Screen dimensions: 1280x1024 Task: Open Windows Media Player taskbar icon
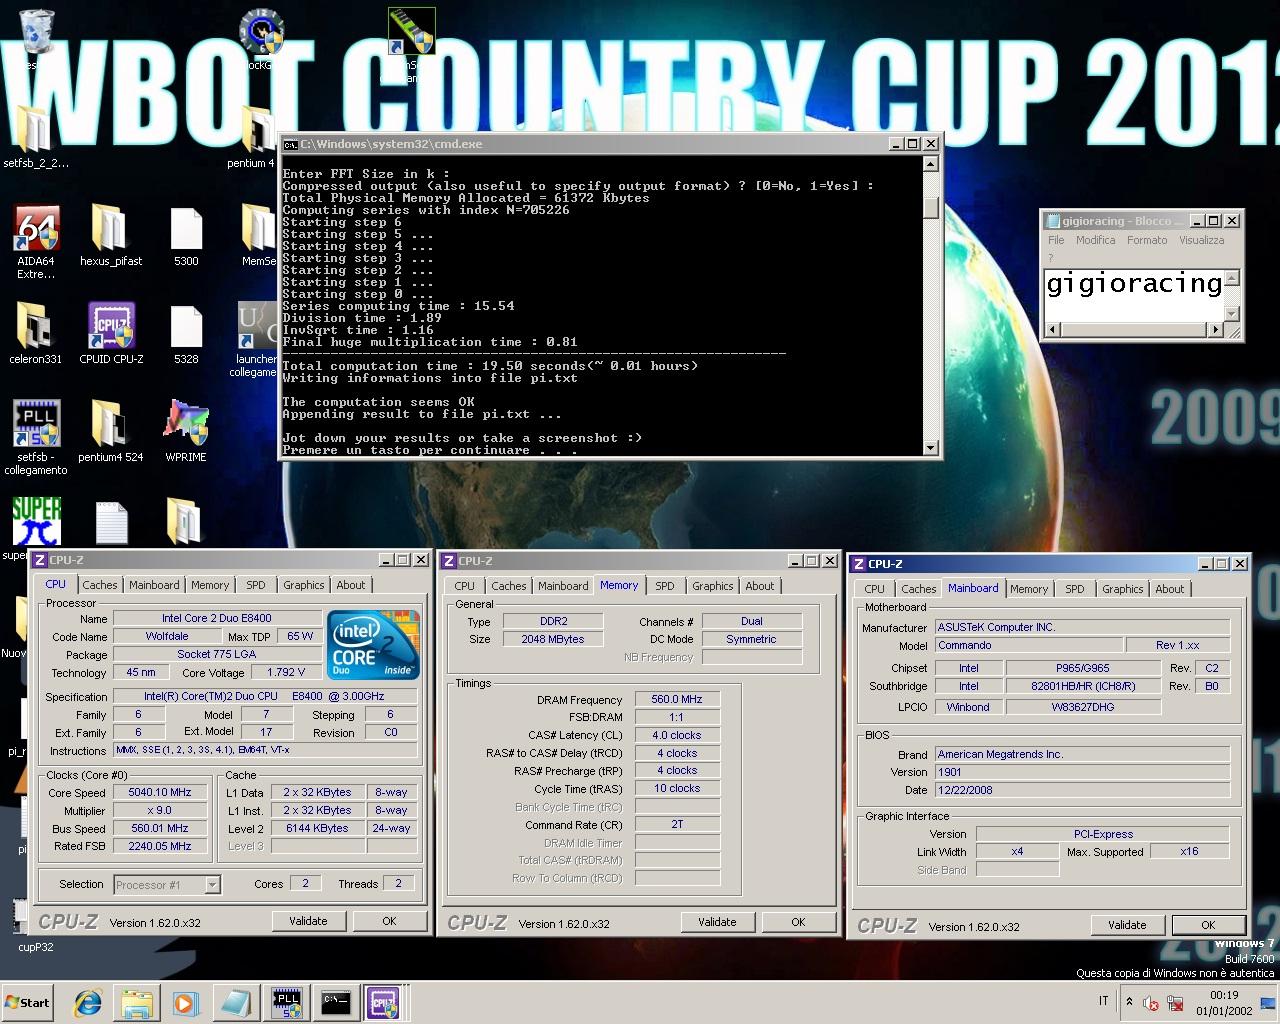pos(185,1002)
